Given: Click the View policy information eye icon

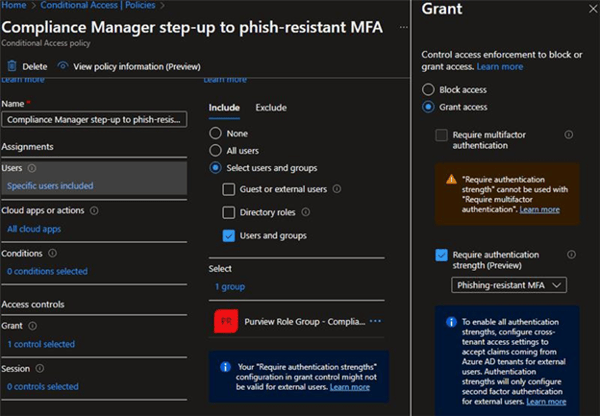Looking at the screenshot, I should click(63, 66).
